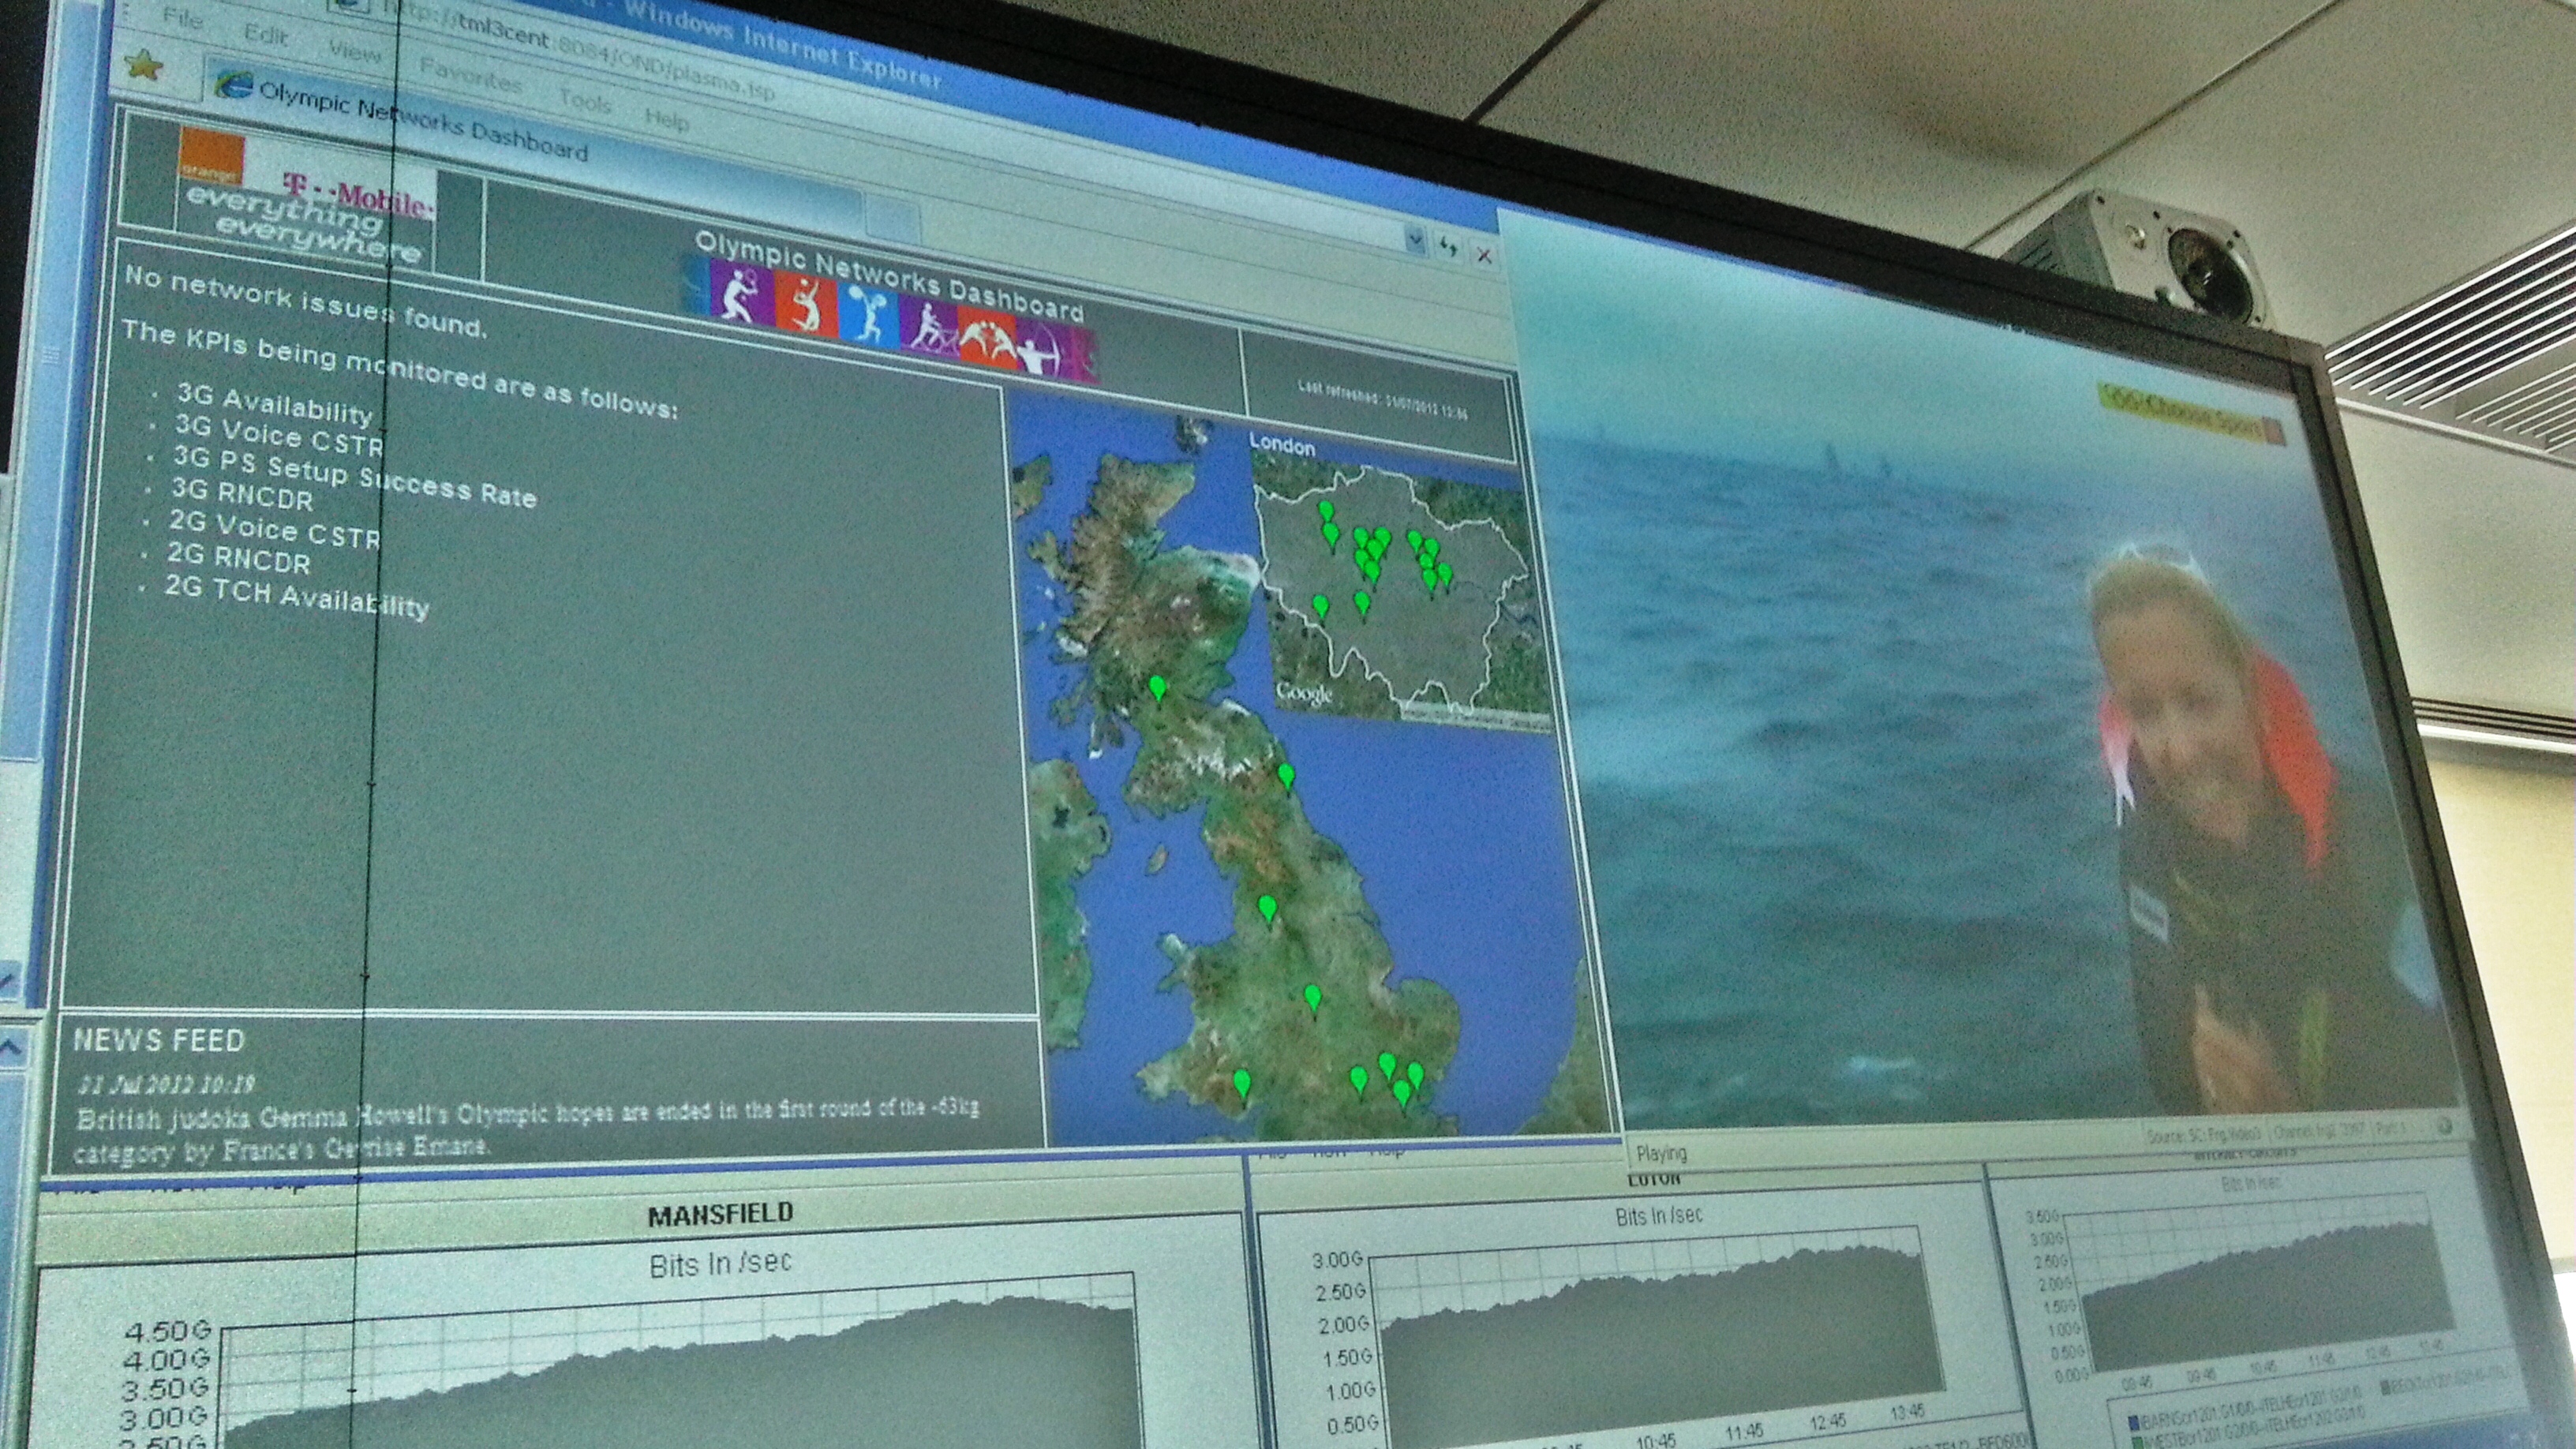Open the File menu

(182, 17)
